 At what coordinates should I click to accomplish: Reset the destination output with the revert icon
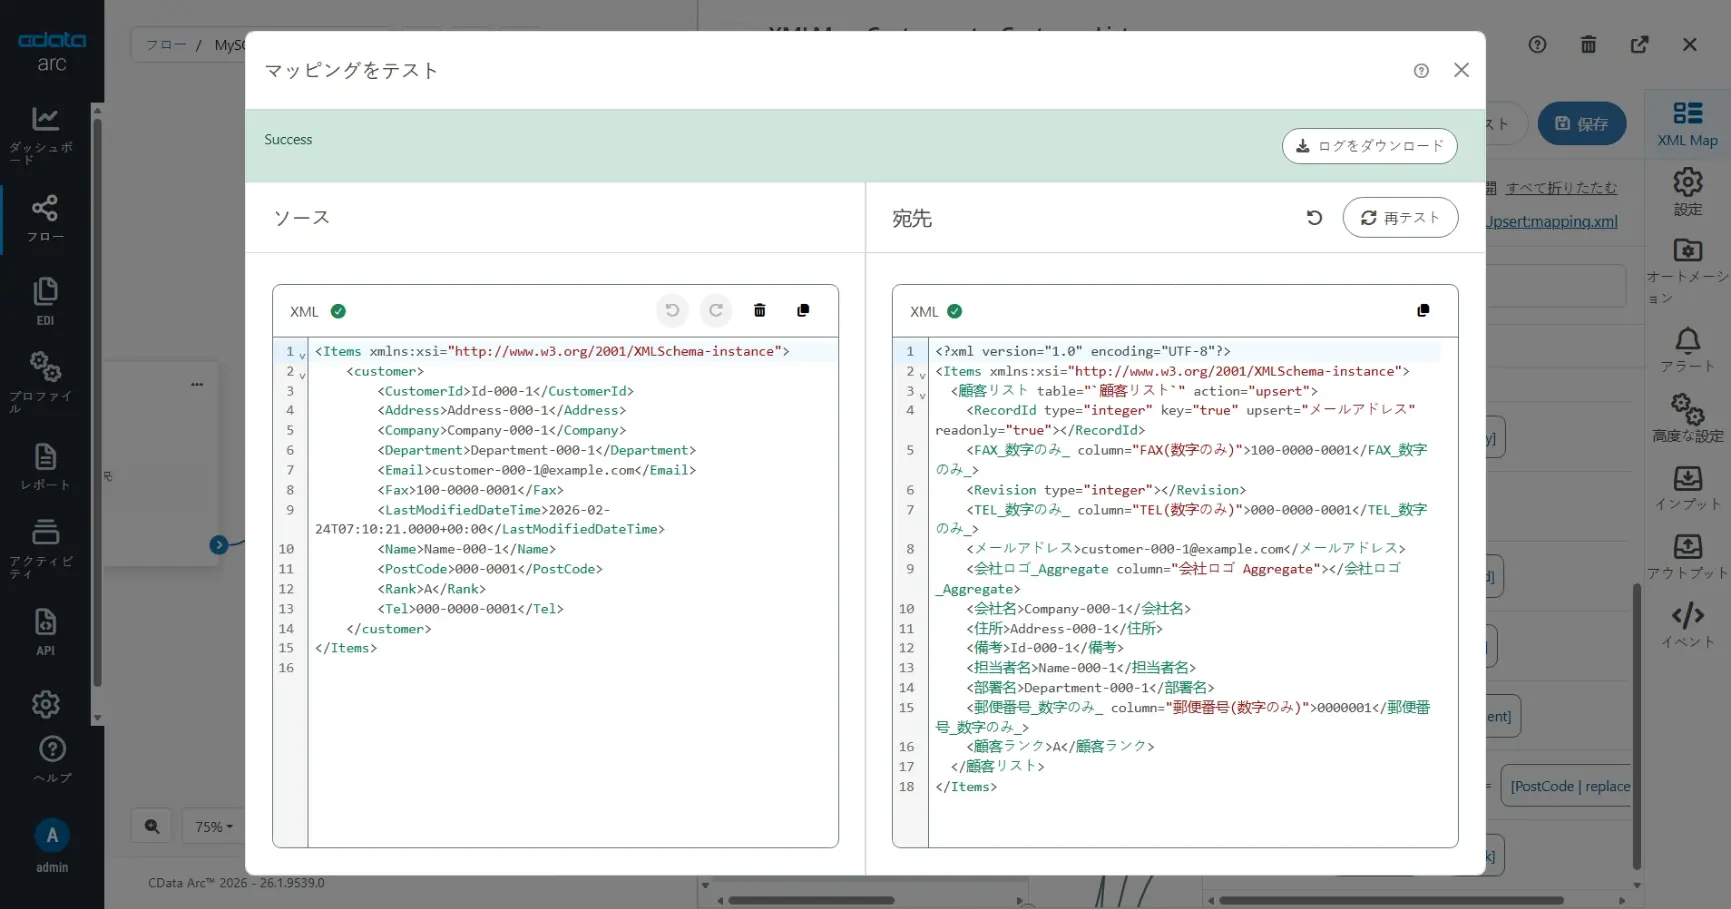(x=1314, y=218)
